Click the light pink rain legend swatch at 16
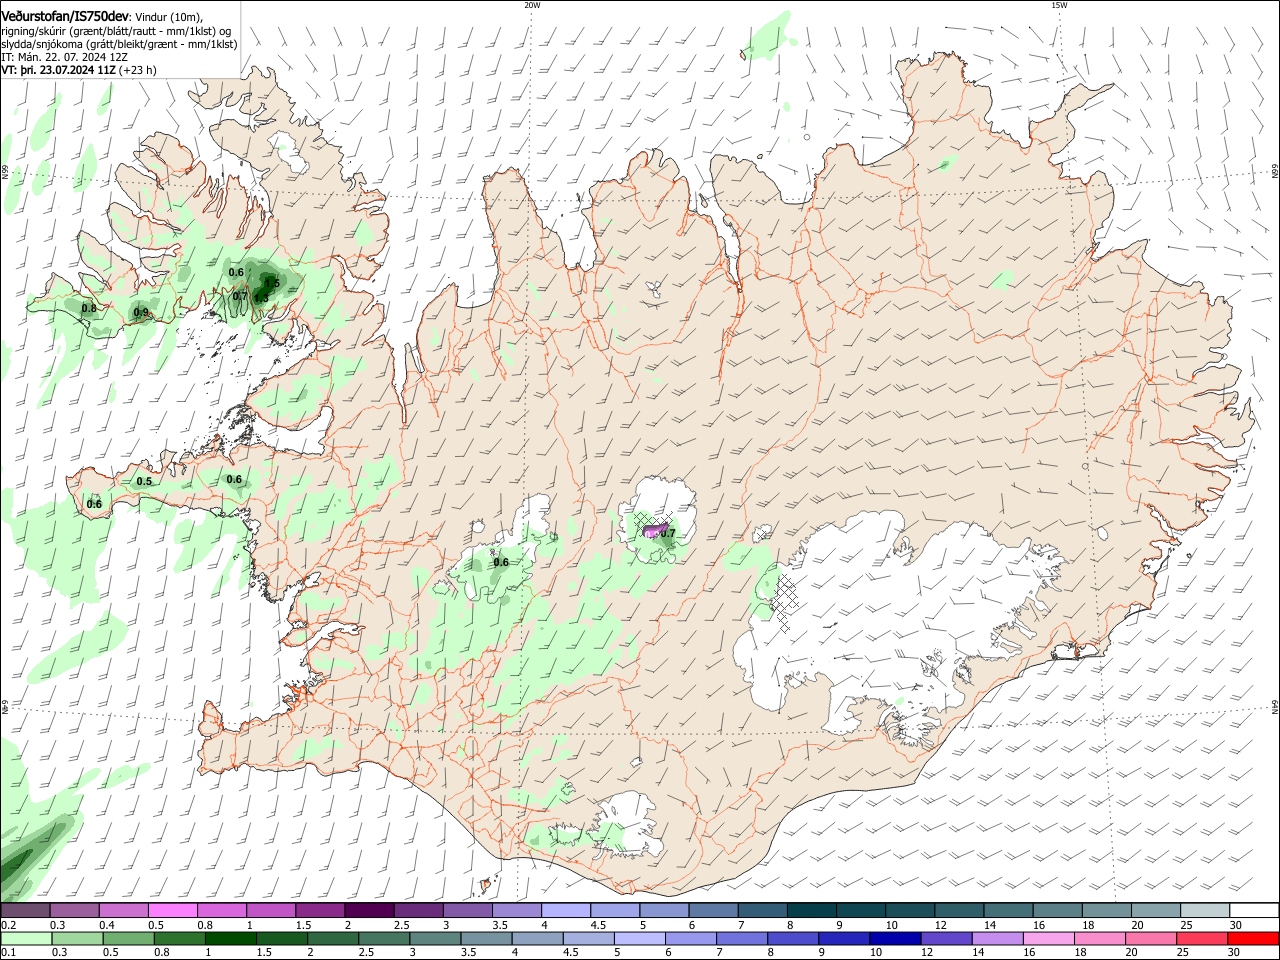The width and height of the screenshot is (1280, 960). (x=1049, y=938)
